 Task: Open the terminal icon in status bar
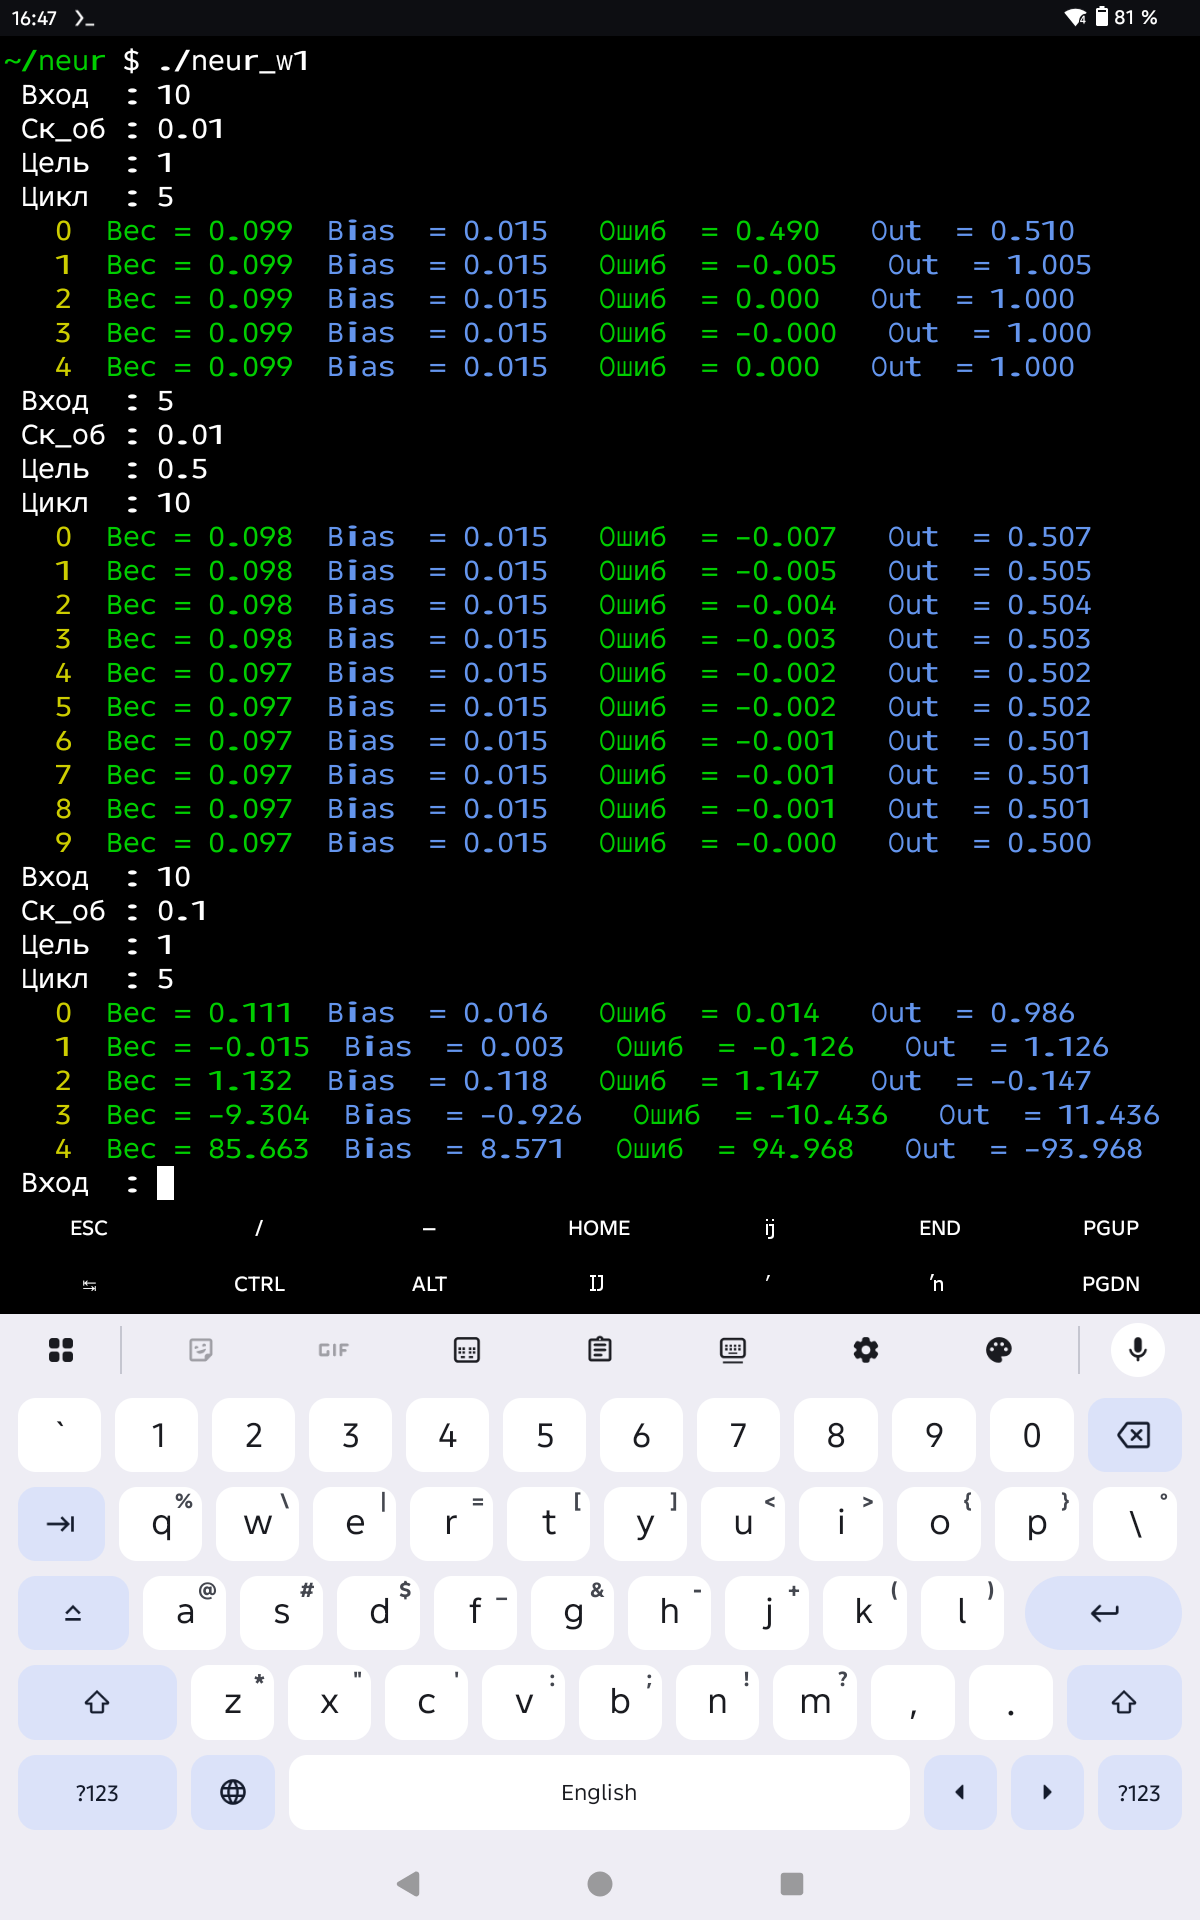[84, 18]
